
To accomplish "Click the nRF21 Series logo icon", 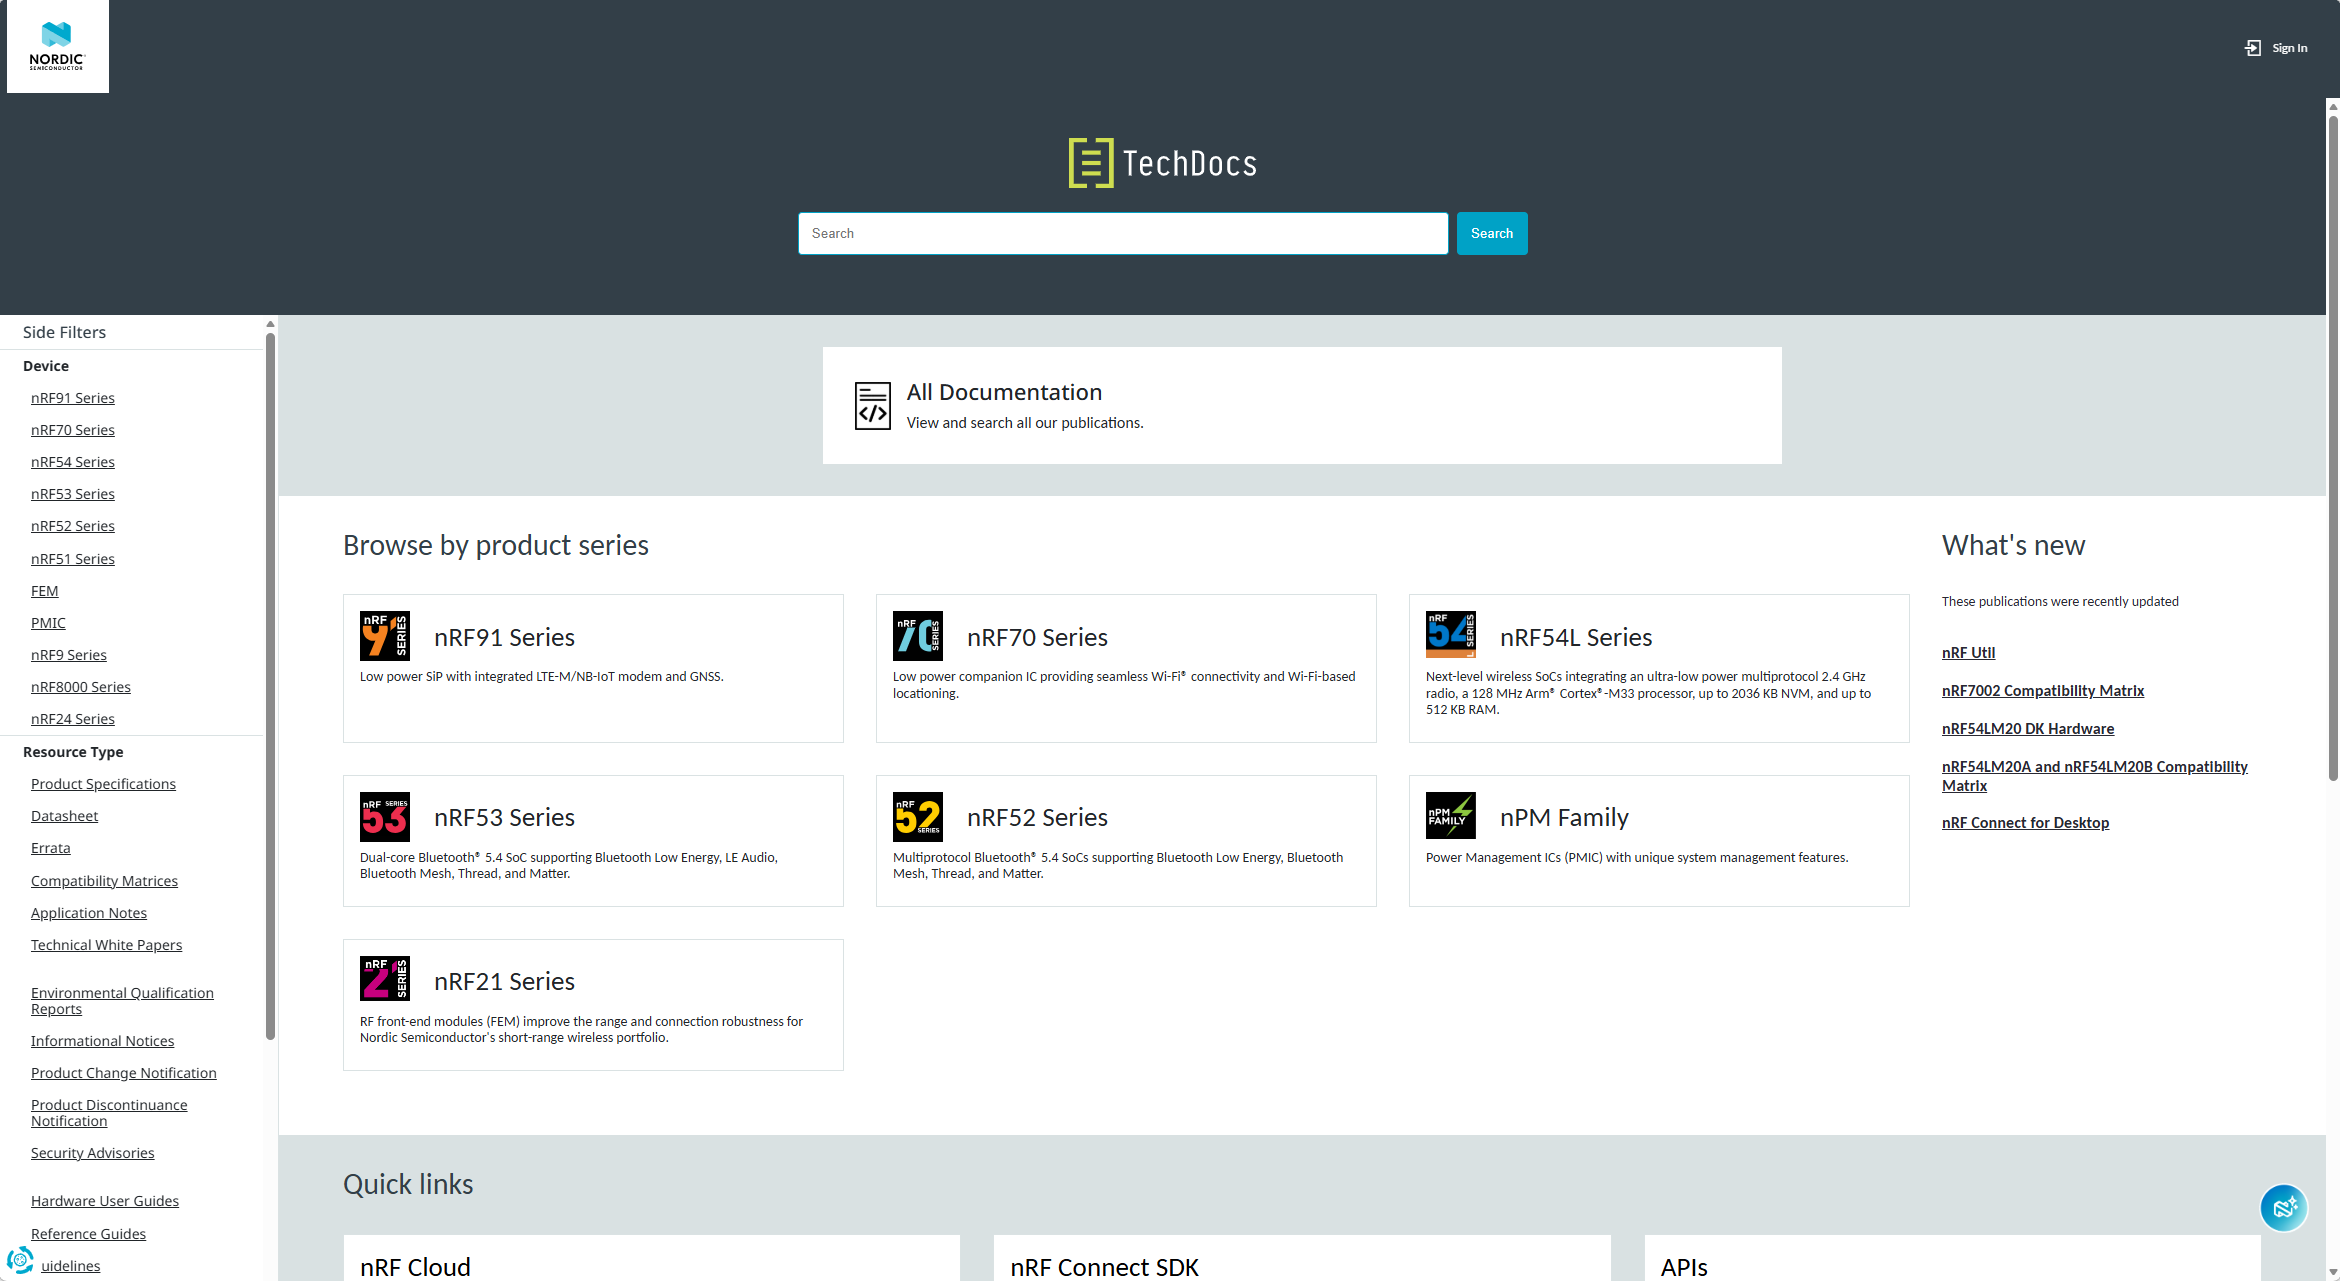I will click(385, 980).
